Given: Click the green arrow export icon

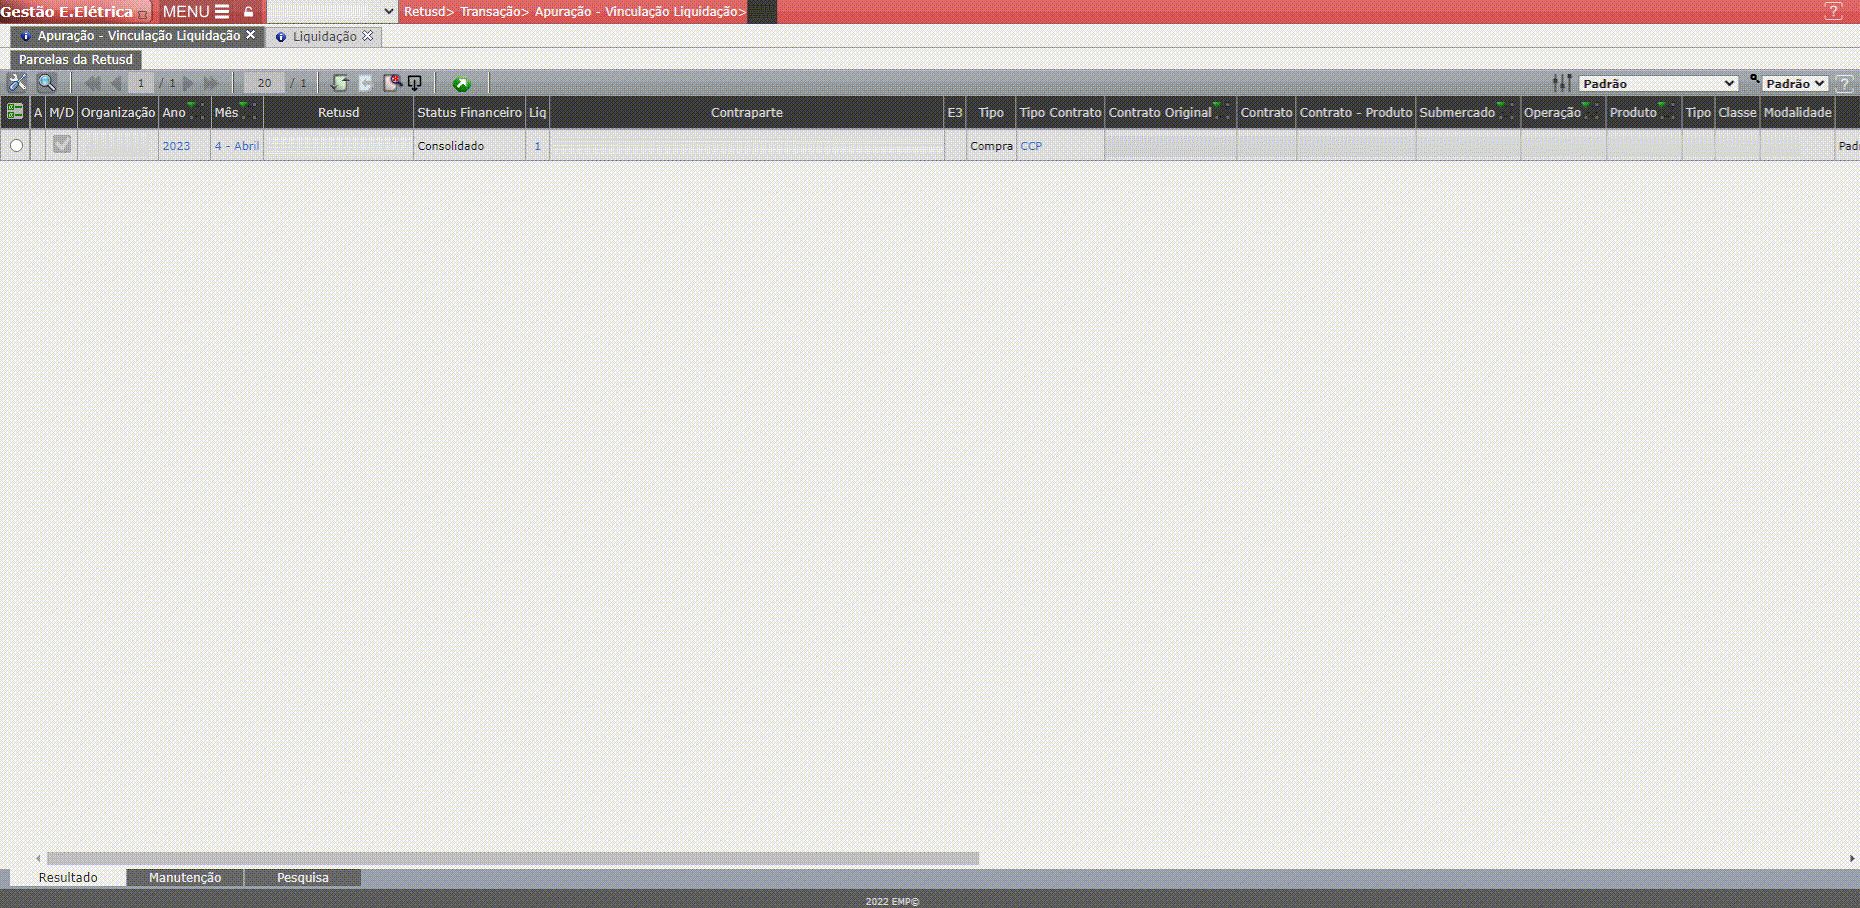Looking at the screenshot, I should pos(461,84).
